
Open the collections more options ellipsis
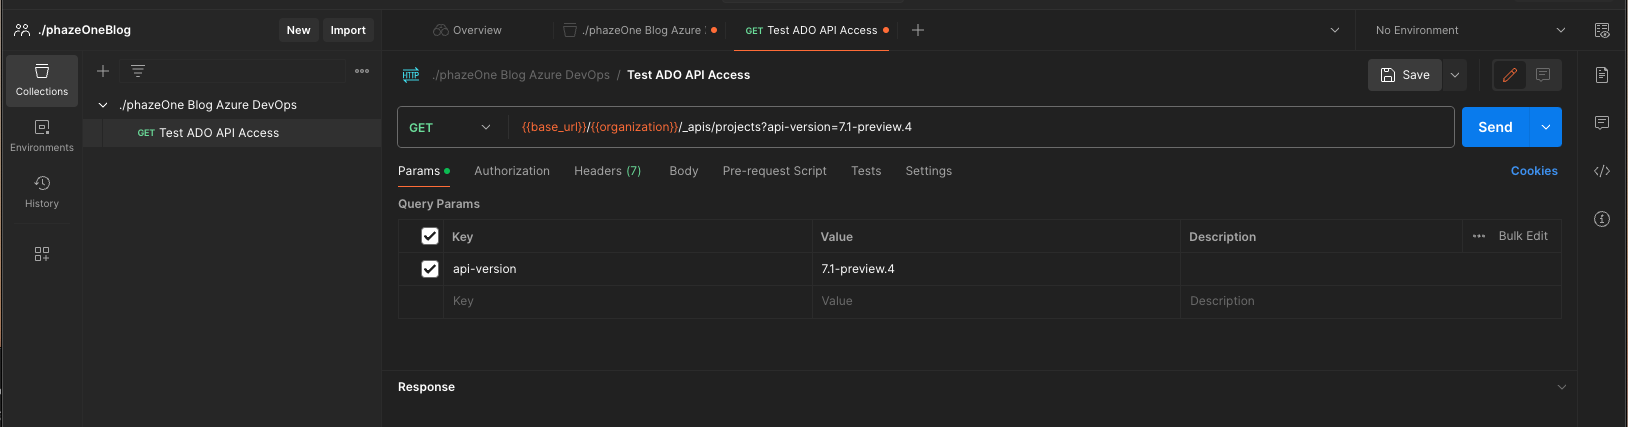pos(362,71)
